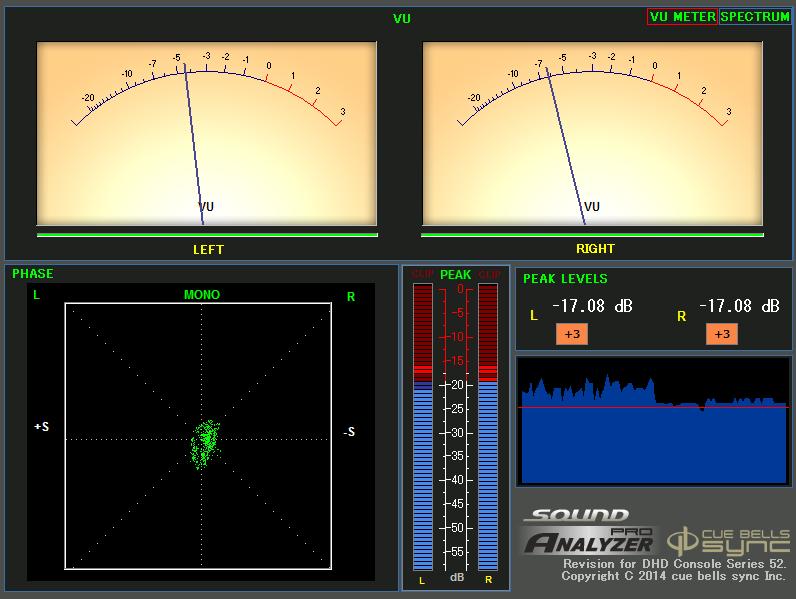Image resolution: width=796 pixels, height=599 pixels.
Task: Click the MONO label above phase scope
Action: tap(201, 295)
